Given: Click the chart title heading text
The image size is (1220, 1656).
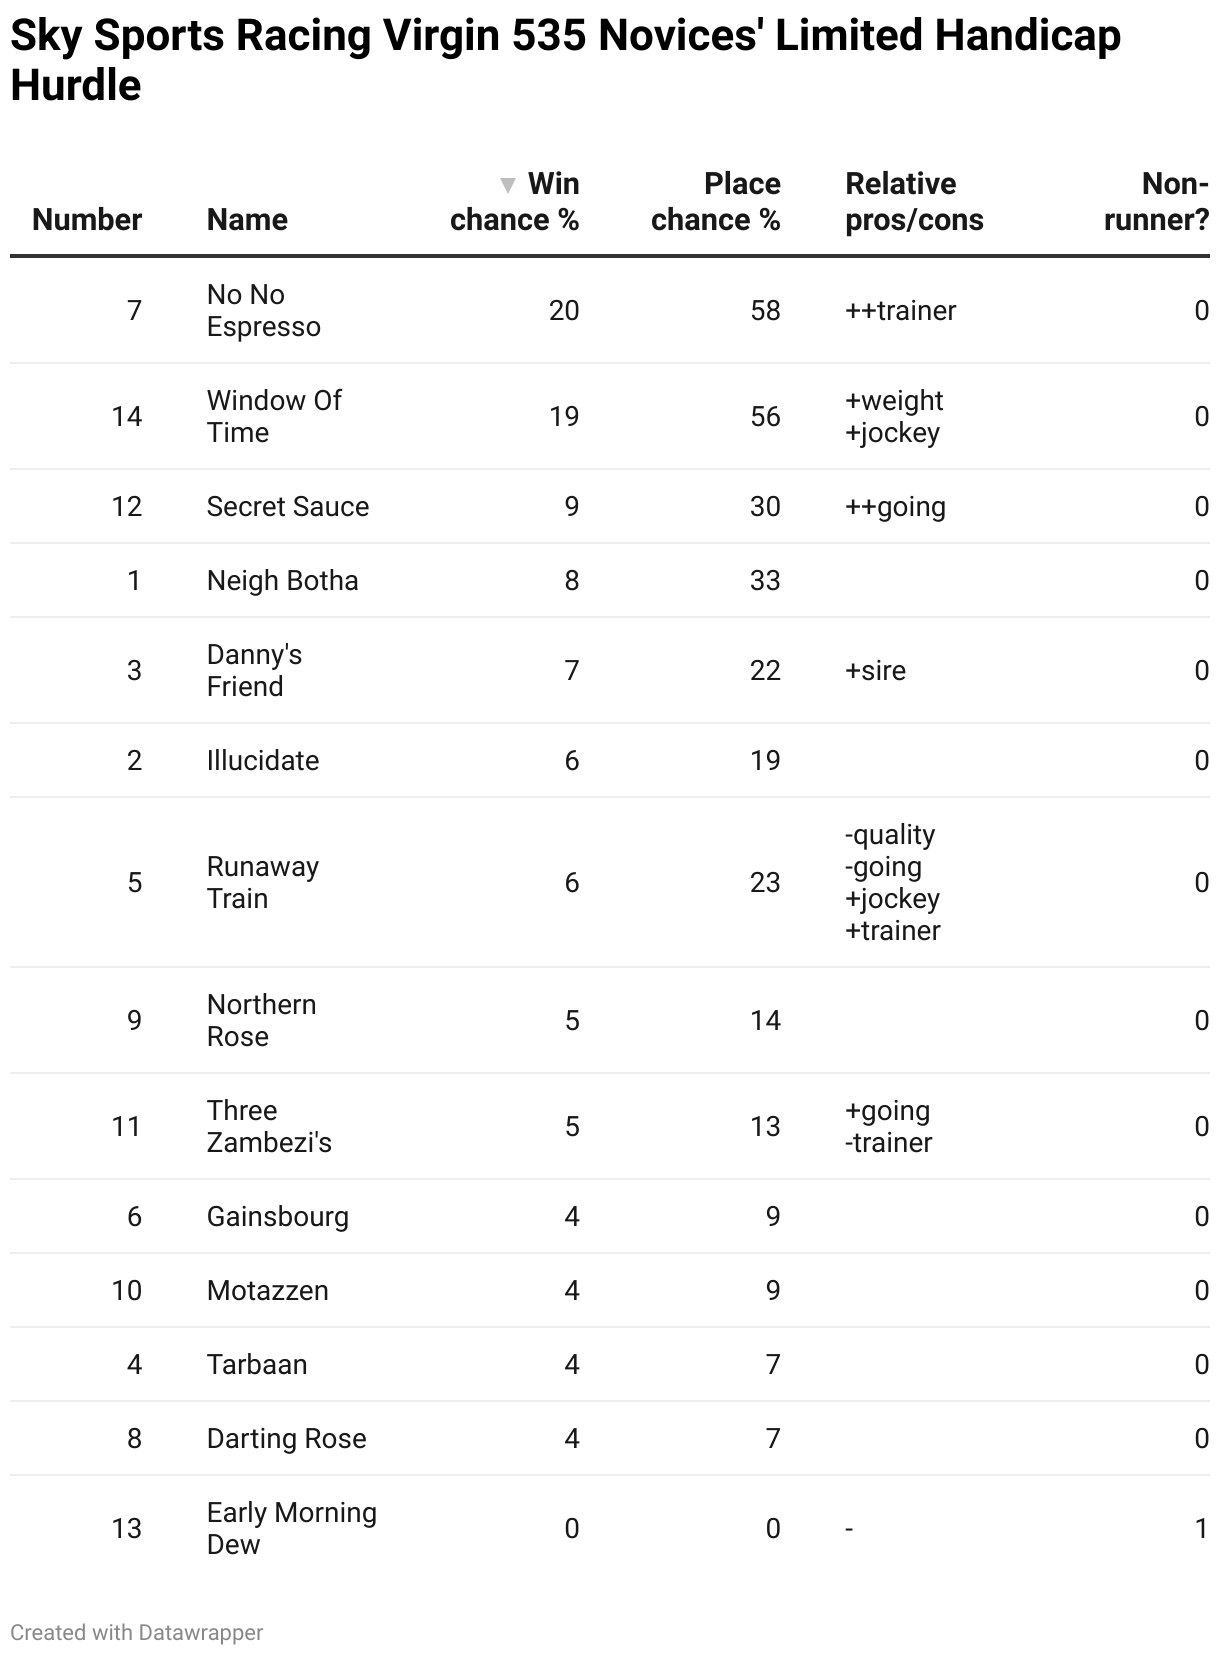Looking at the screenshot, I should [565, 60].
